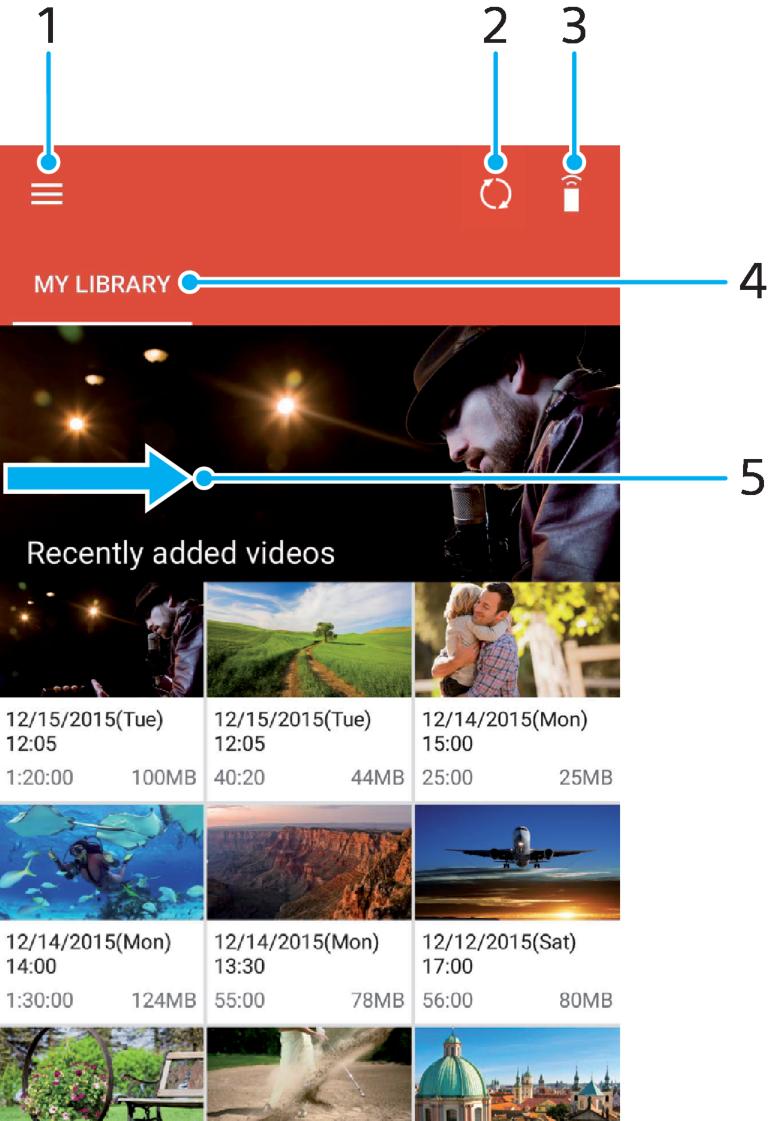The width and height of the screenshot is (768, 1121).
Task: Select the 44MB video's date text
Action: pos(292,731)
